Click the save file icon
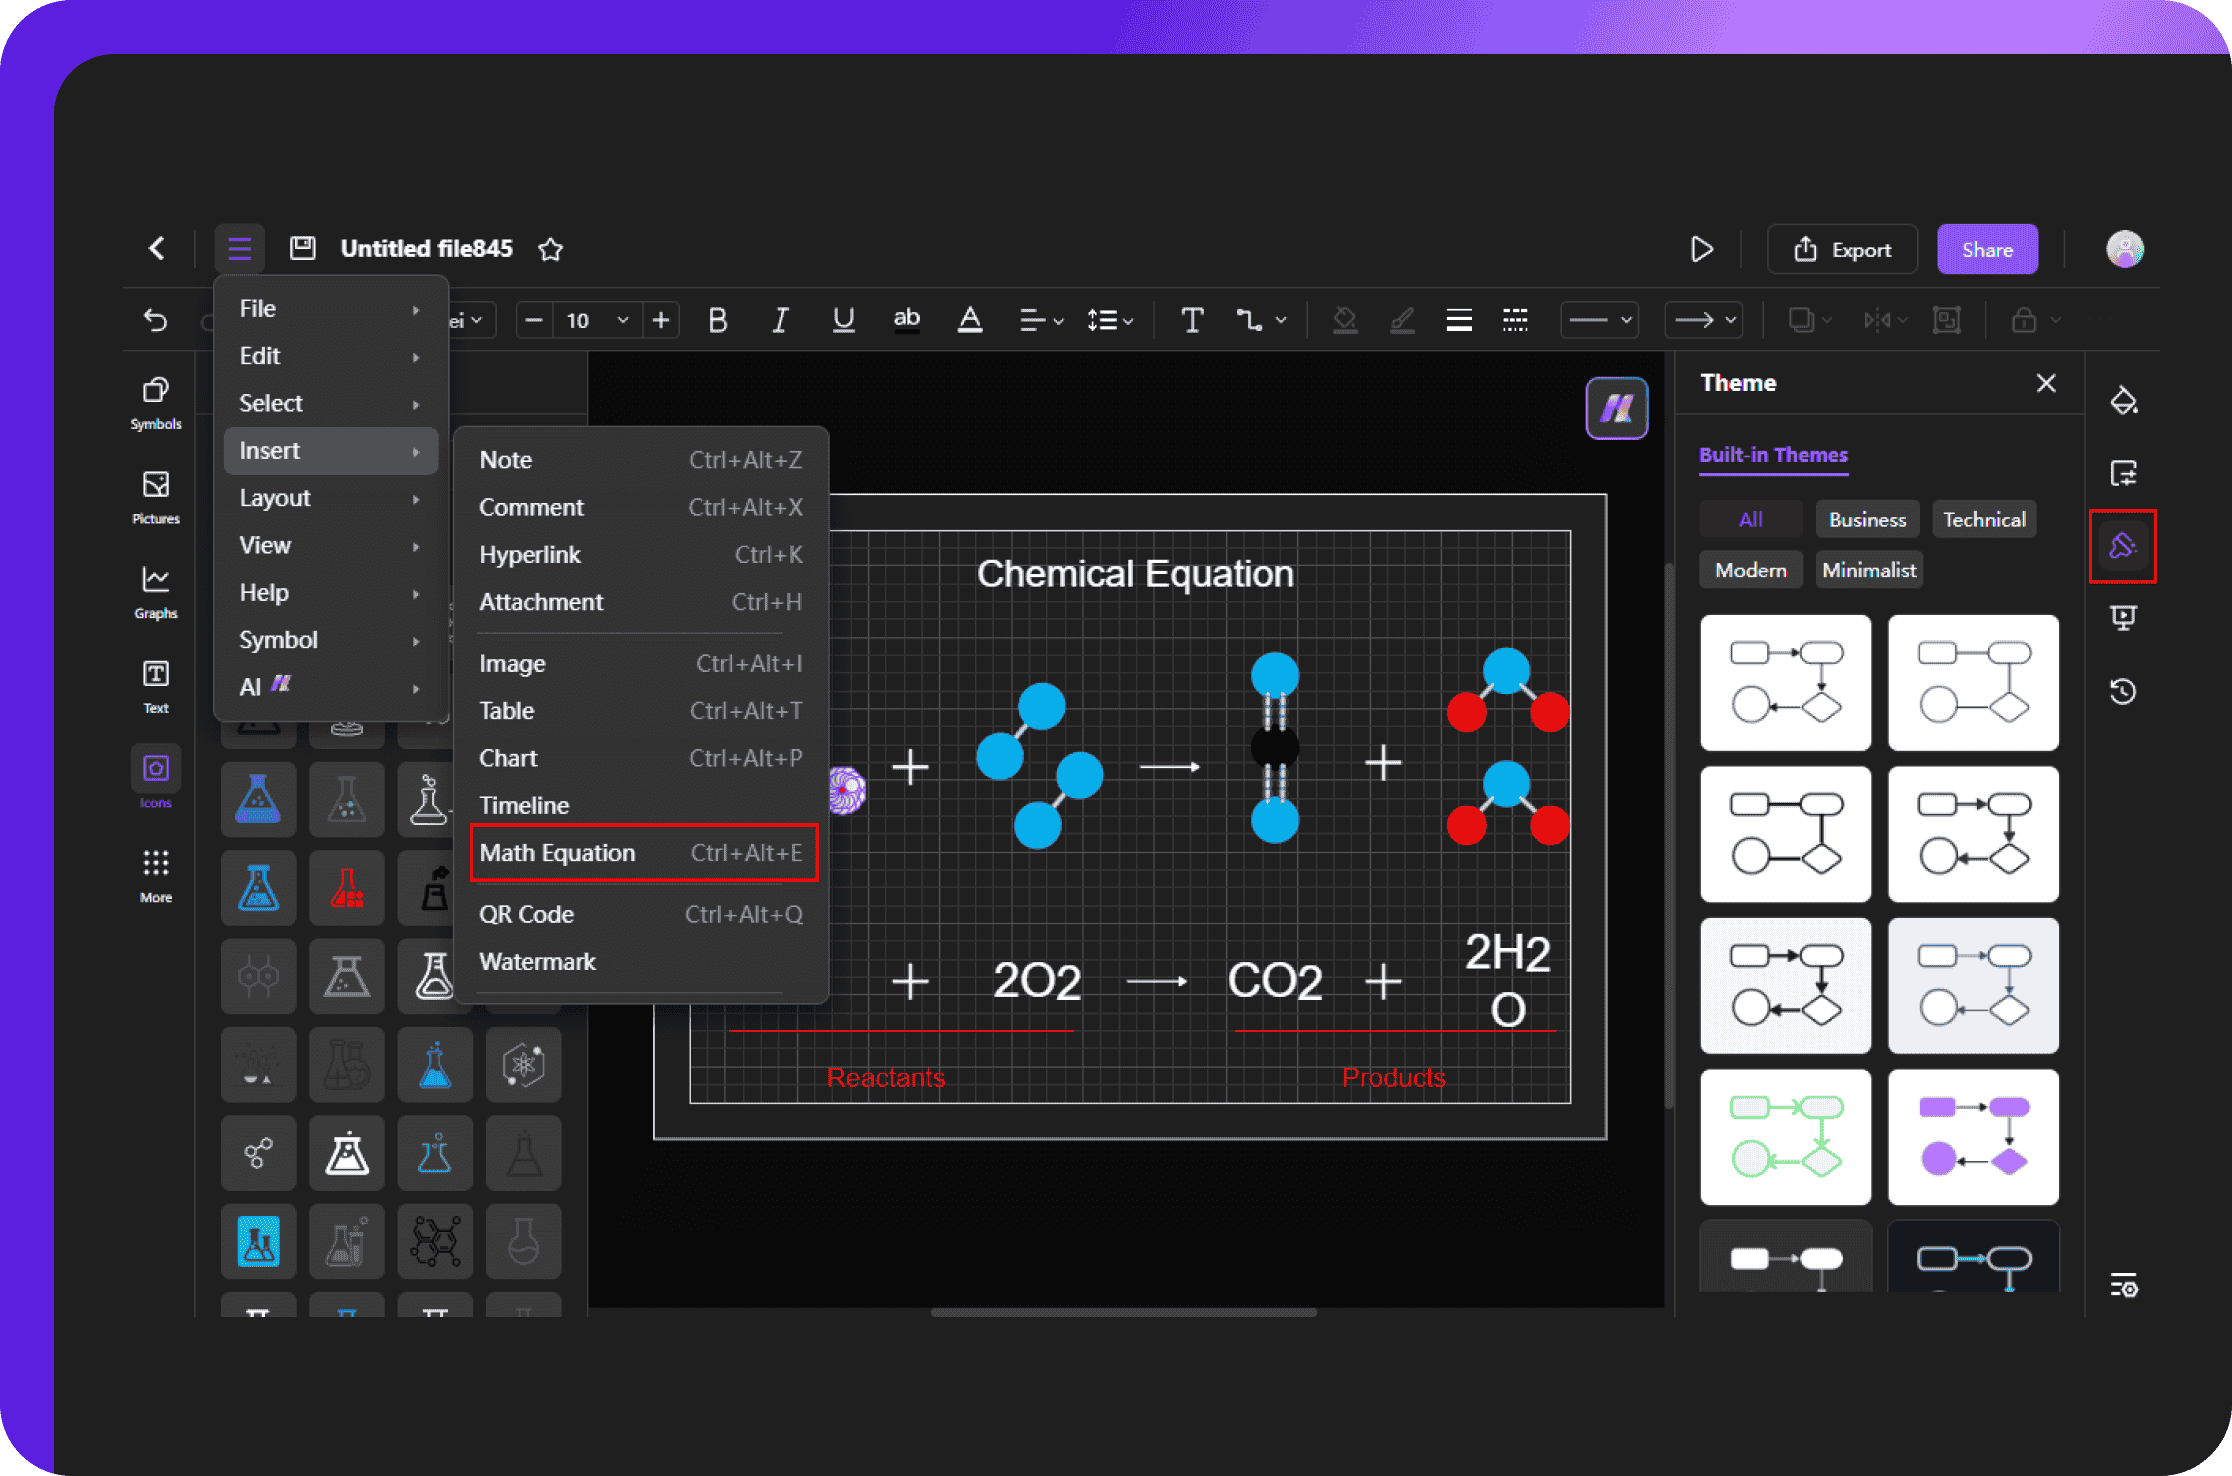 point(302,248)
